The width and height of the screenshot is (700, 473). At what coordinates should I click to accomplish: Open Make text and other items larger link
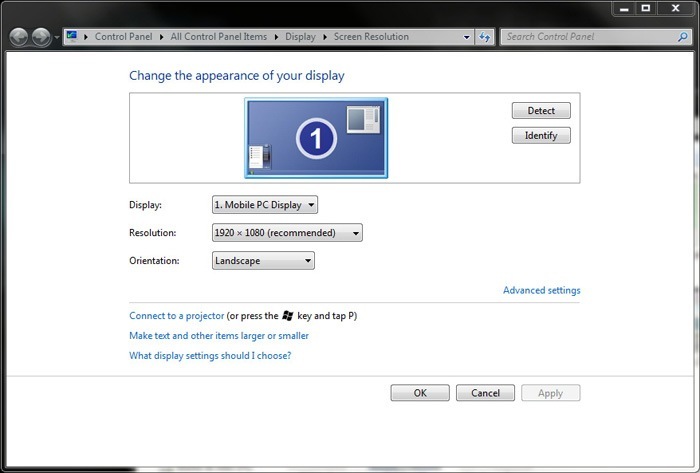point(219,336)
